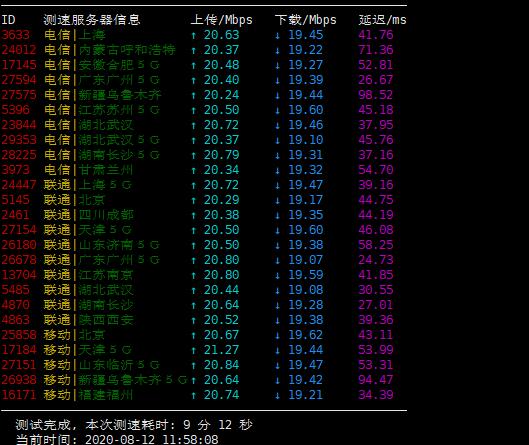
Task: Click upload speed value "20.84"
Action: pos(221,365)
